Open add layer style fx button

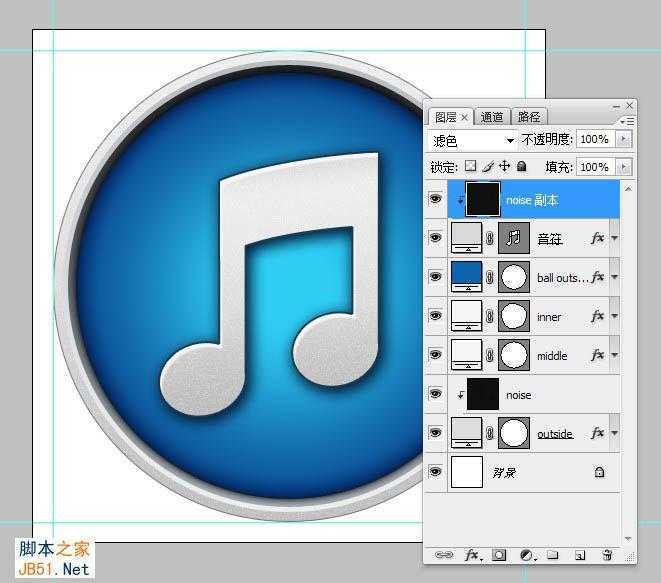click(x=472, y=555)
